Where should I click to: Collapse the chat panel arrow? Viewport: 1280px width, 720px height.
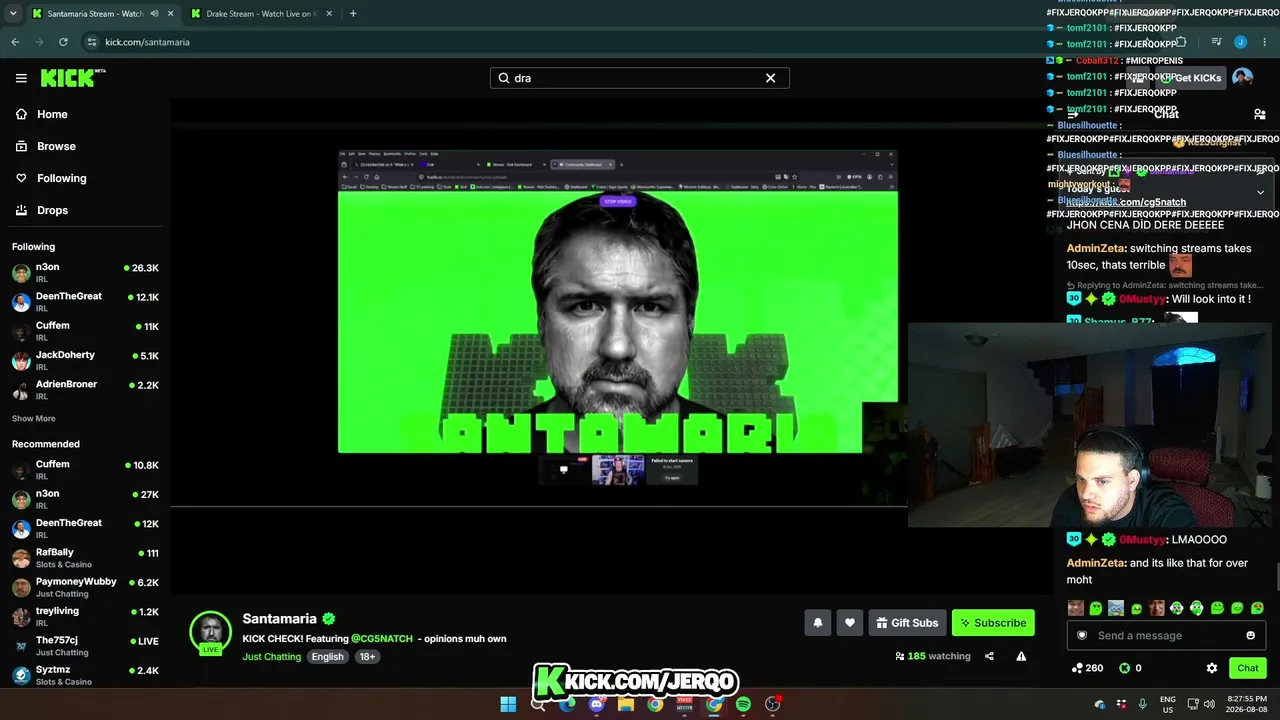click(x=1073, y=114)
